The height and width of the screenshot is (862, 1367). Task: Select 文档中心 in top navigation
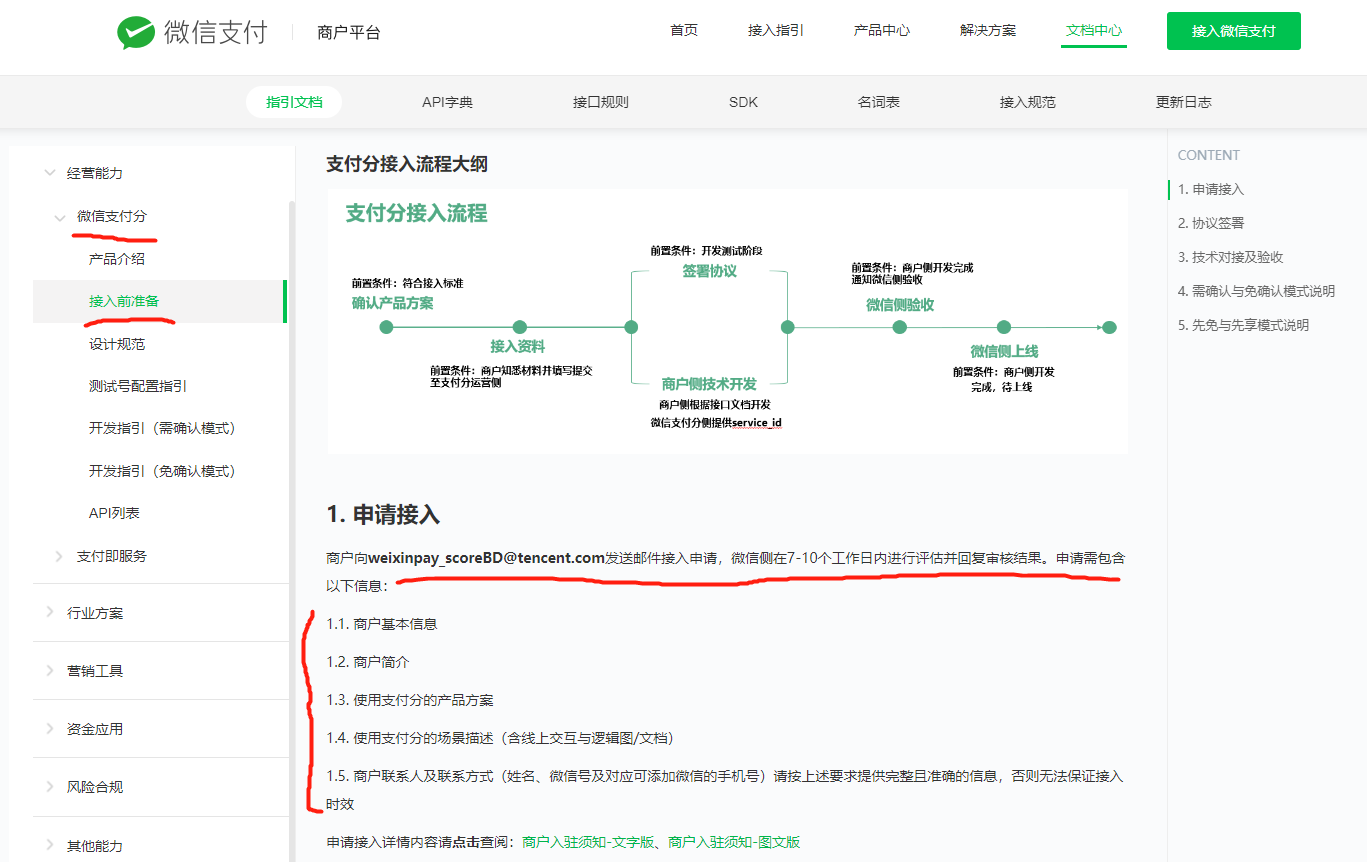1094,30
